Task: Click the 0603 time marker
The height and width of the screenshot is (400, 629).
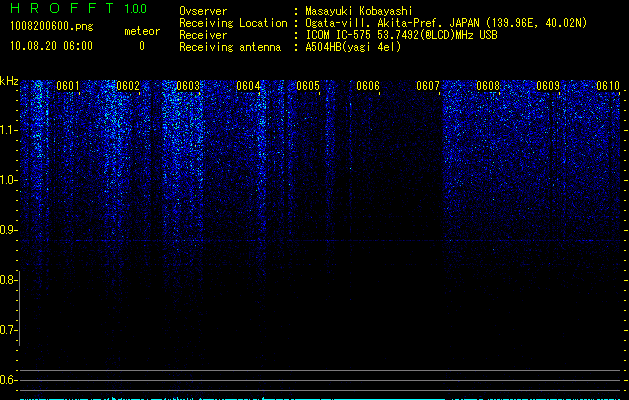Action: [188, 86]
